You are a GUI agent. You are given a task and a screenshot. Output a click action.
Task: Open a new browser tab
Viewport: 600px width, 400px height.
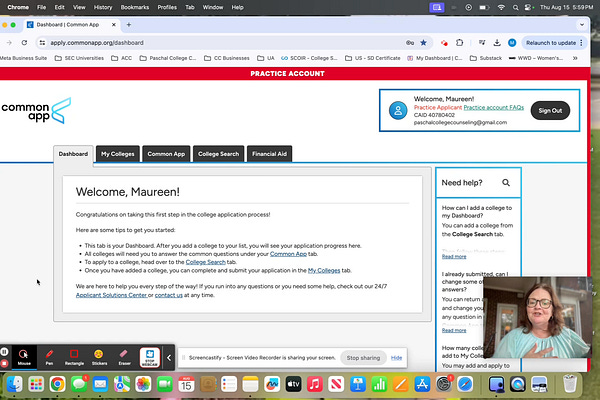129,24
